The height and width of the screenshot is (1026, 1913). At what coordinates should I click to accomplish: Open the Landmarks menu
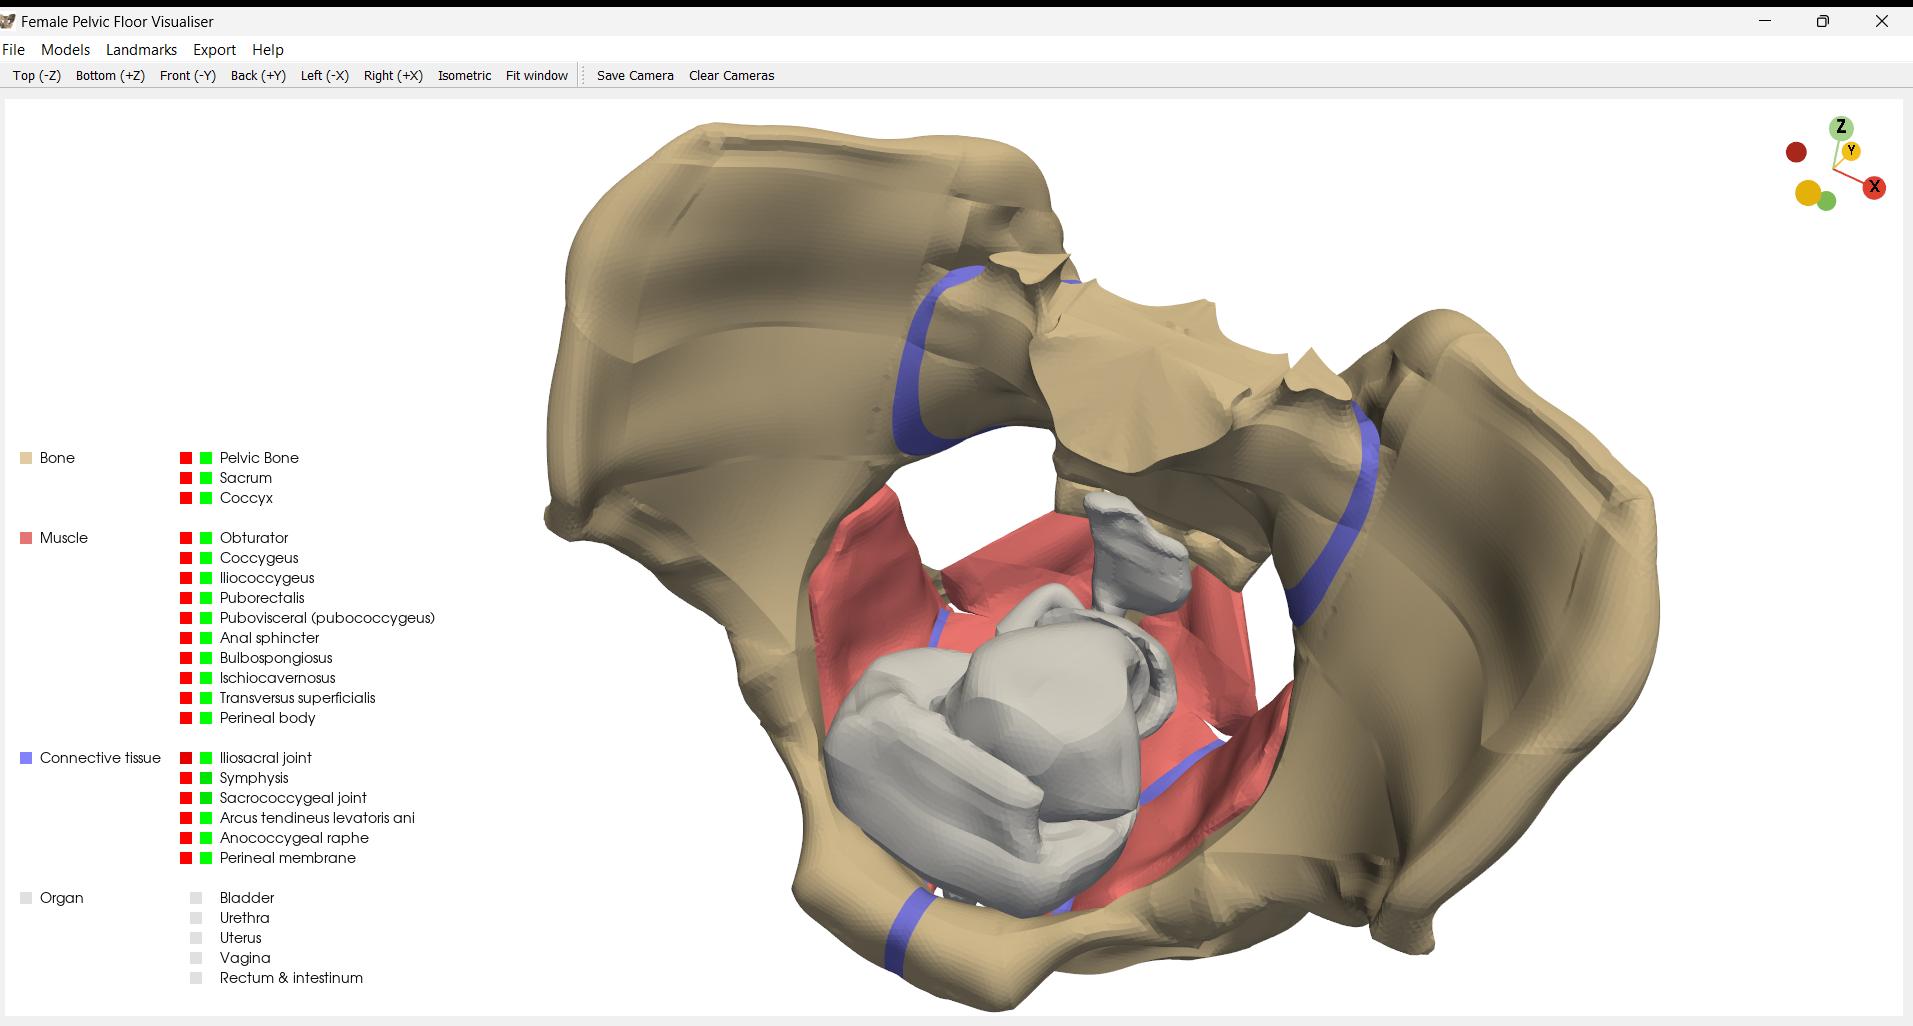click(x=141, y=50)
